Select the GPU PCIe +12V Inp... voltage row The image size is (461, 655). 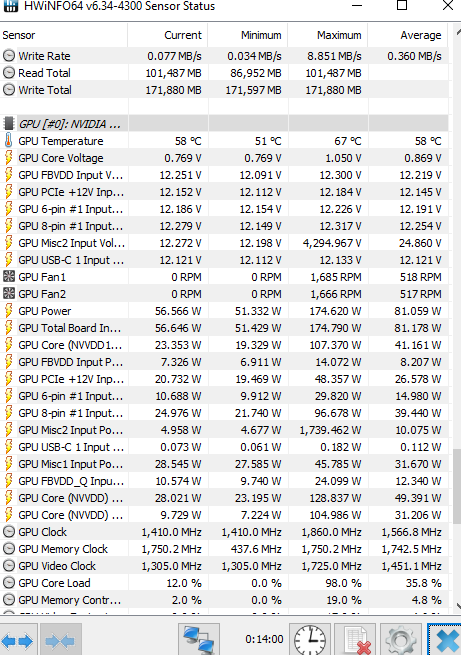[x=225, y=192]
